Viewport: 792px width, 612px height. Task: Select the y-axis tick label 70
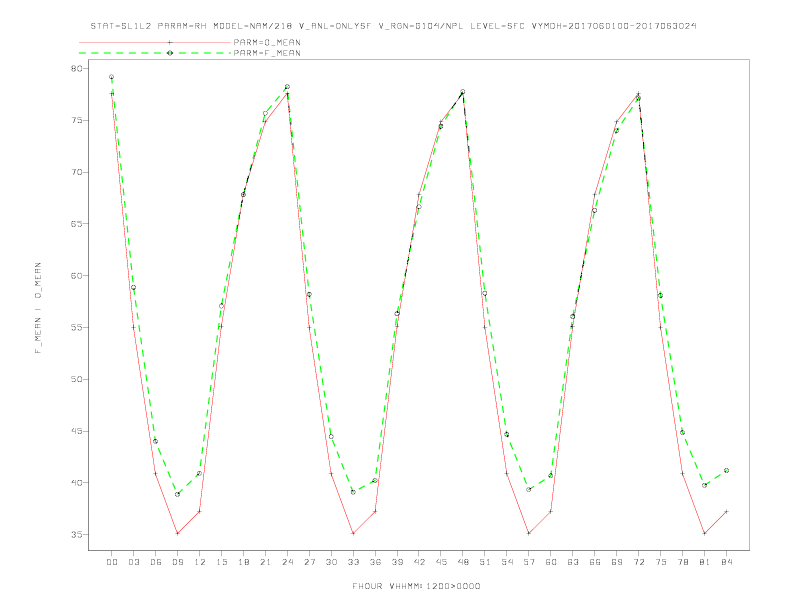point(77,172)
